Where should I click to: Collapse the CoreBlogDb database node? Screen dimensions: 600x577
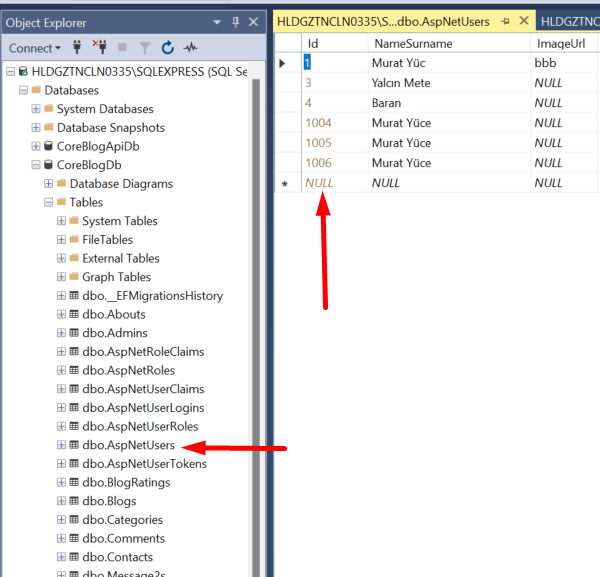36,165
